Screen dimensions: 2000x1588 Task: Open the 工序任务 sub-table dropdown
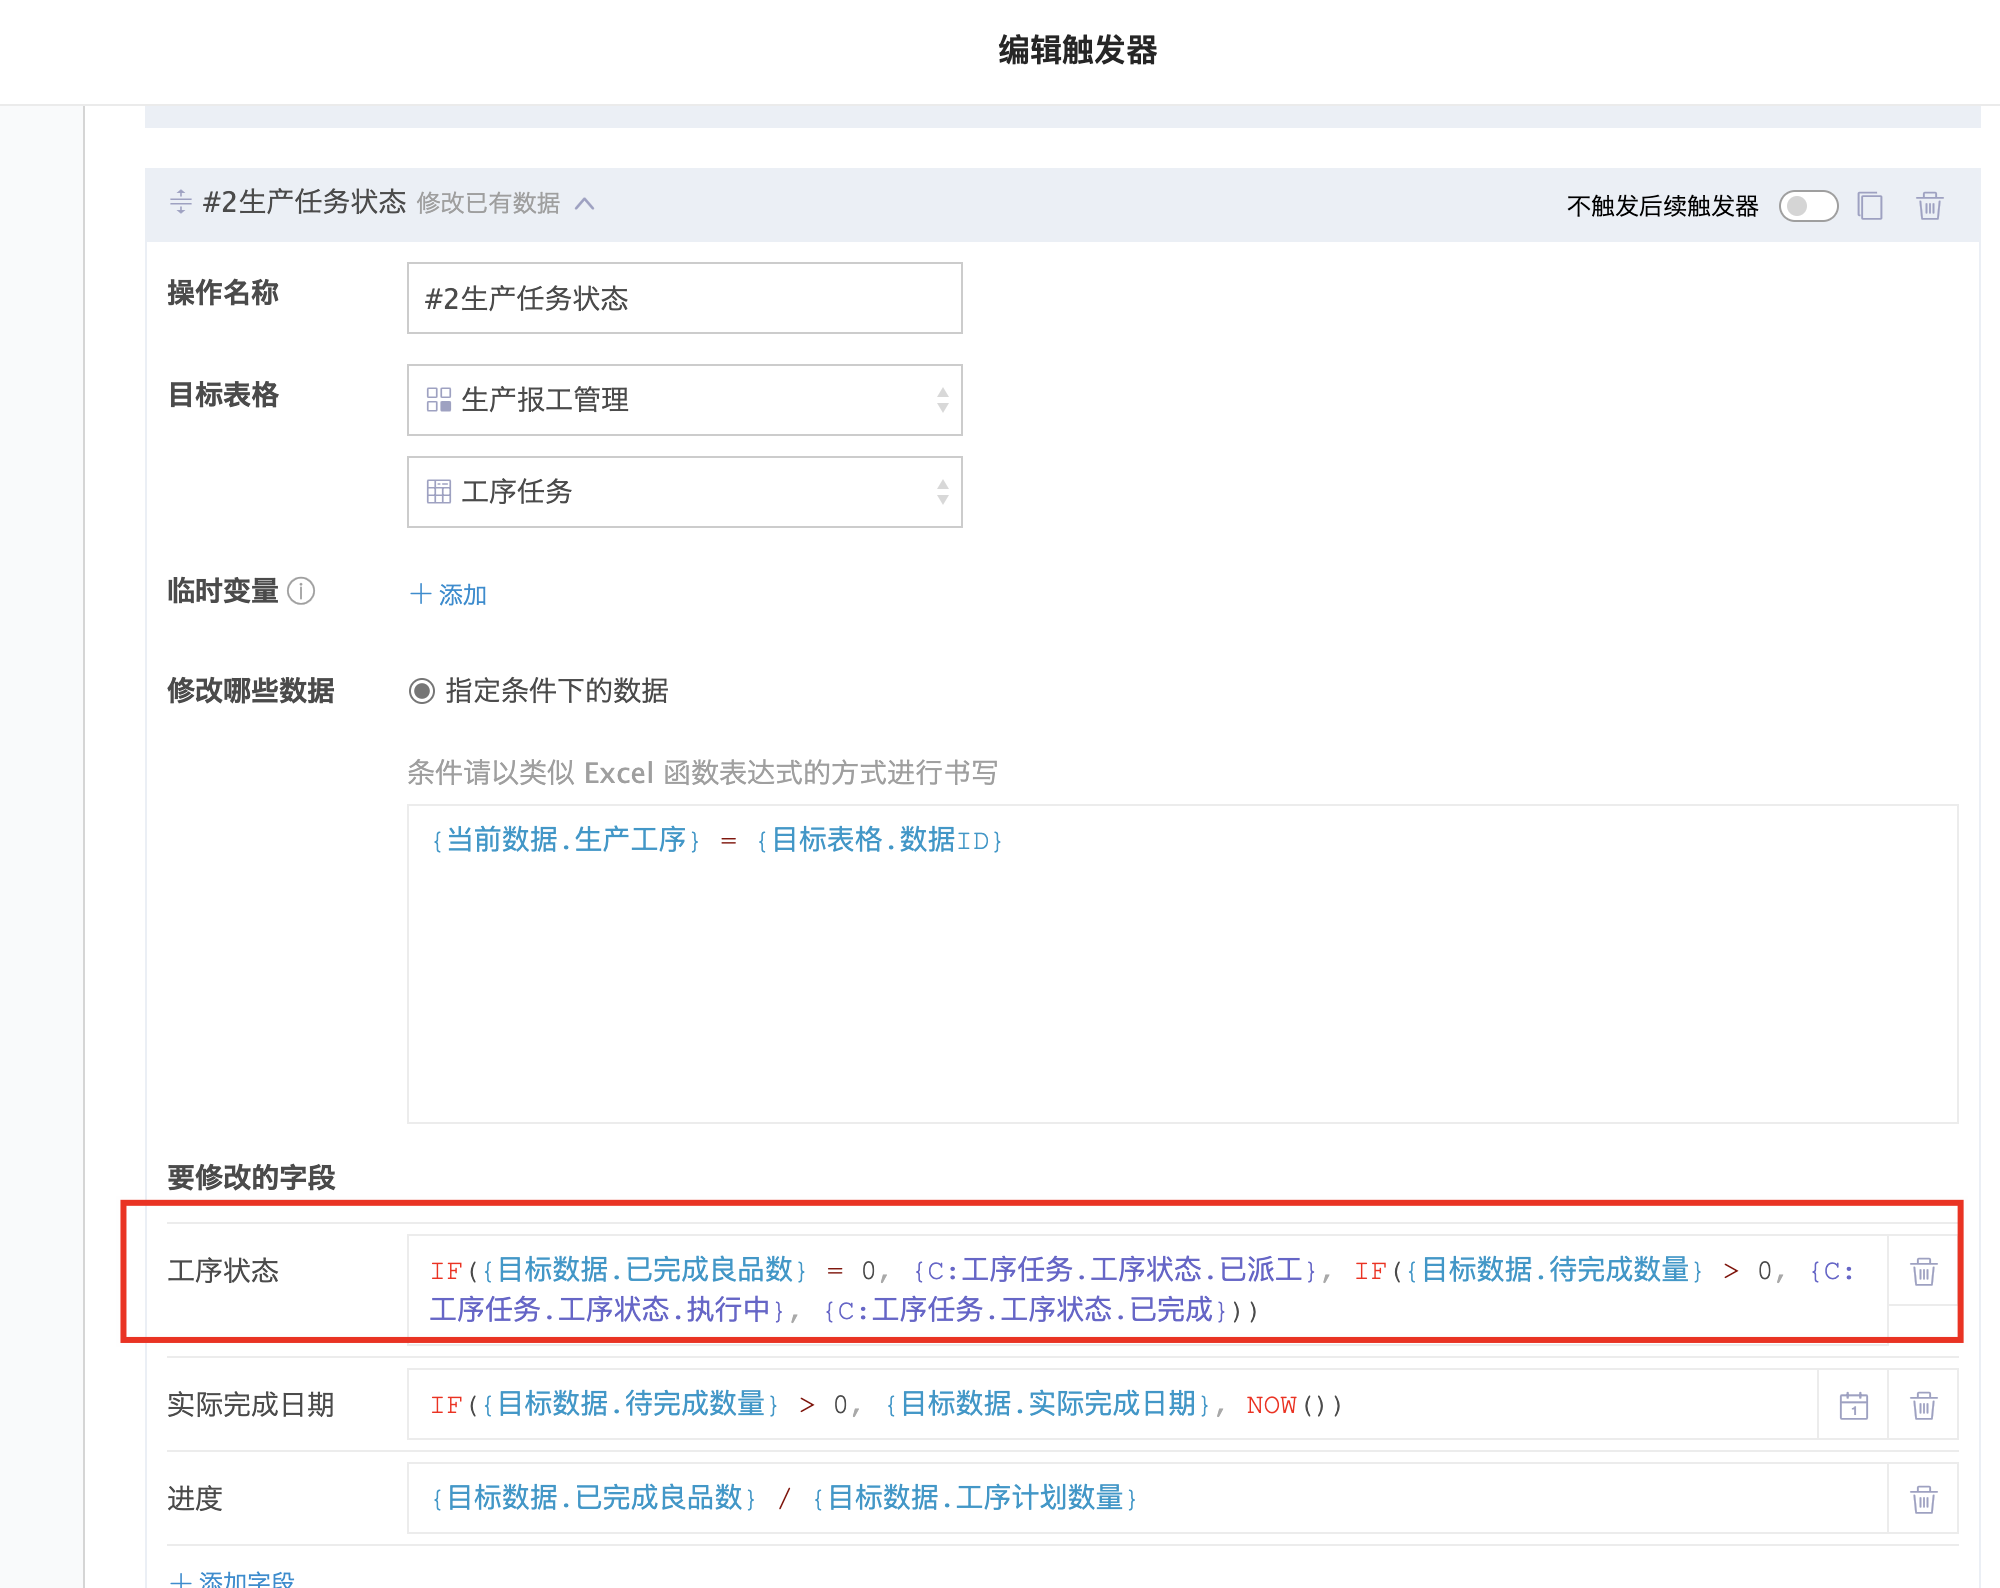pyautogui.click(x=684, y=492)
